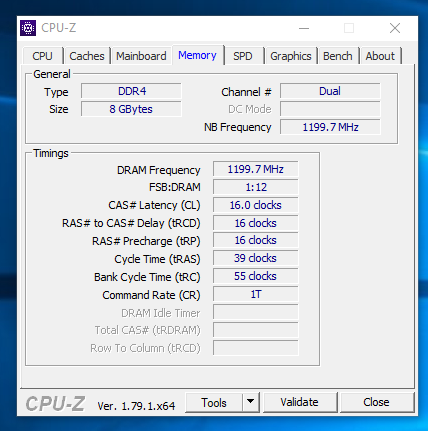
Task: Show the Graphics tab
Action: (x=291, y=56)
